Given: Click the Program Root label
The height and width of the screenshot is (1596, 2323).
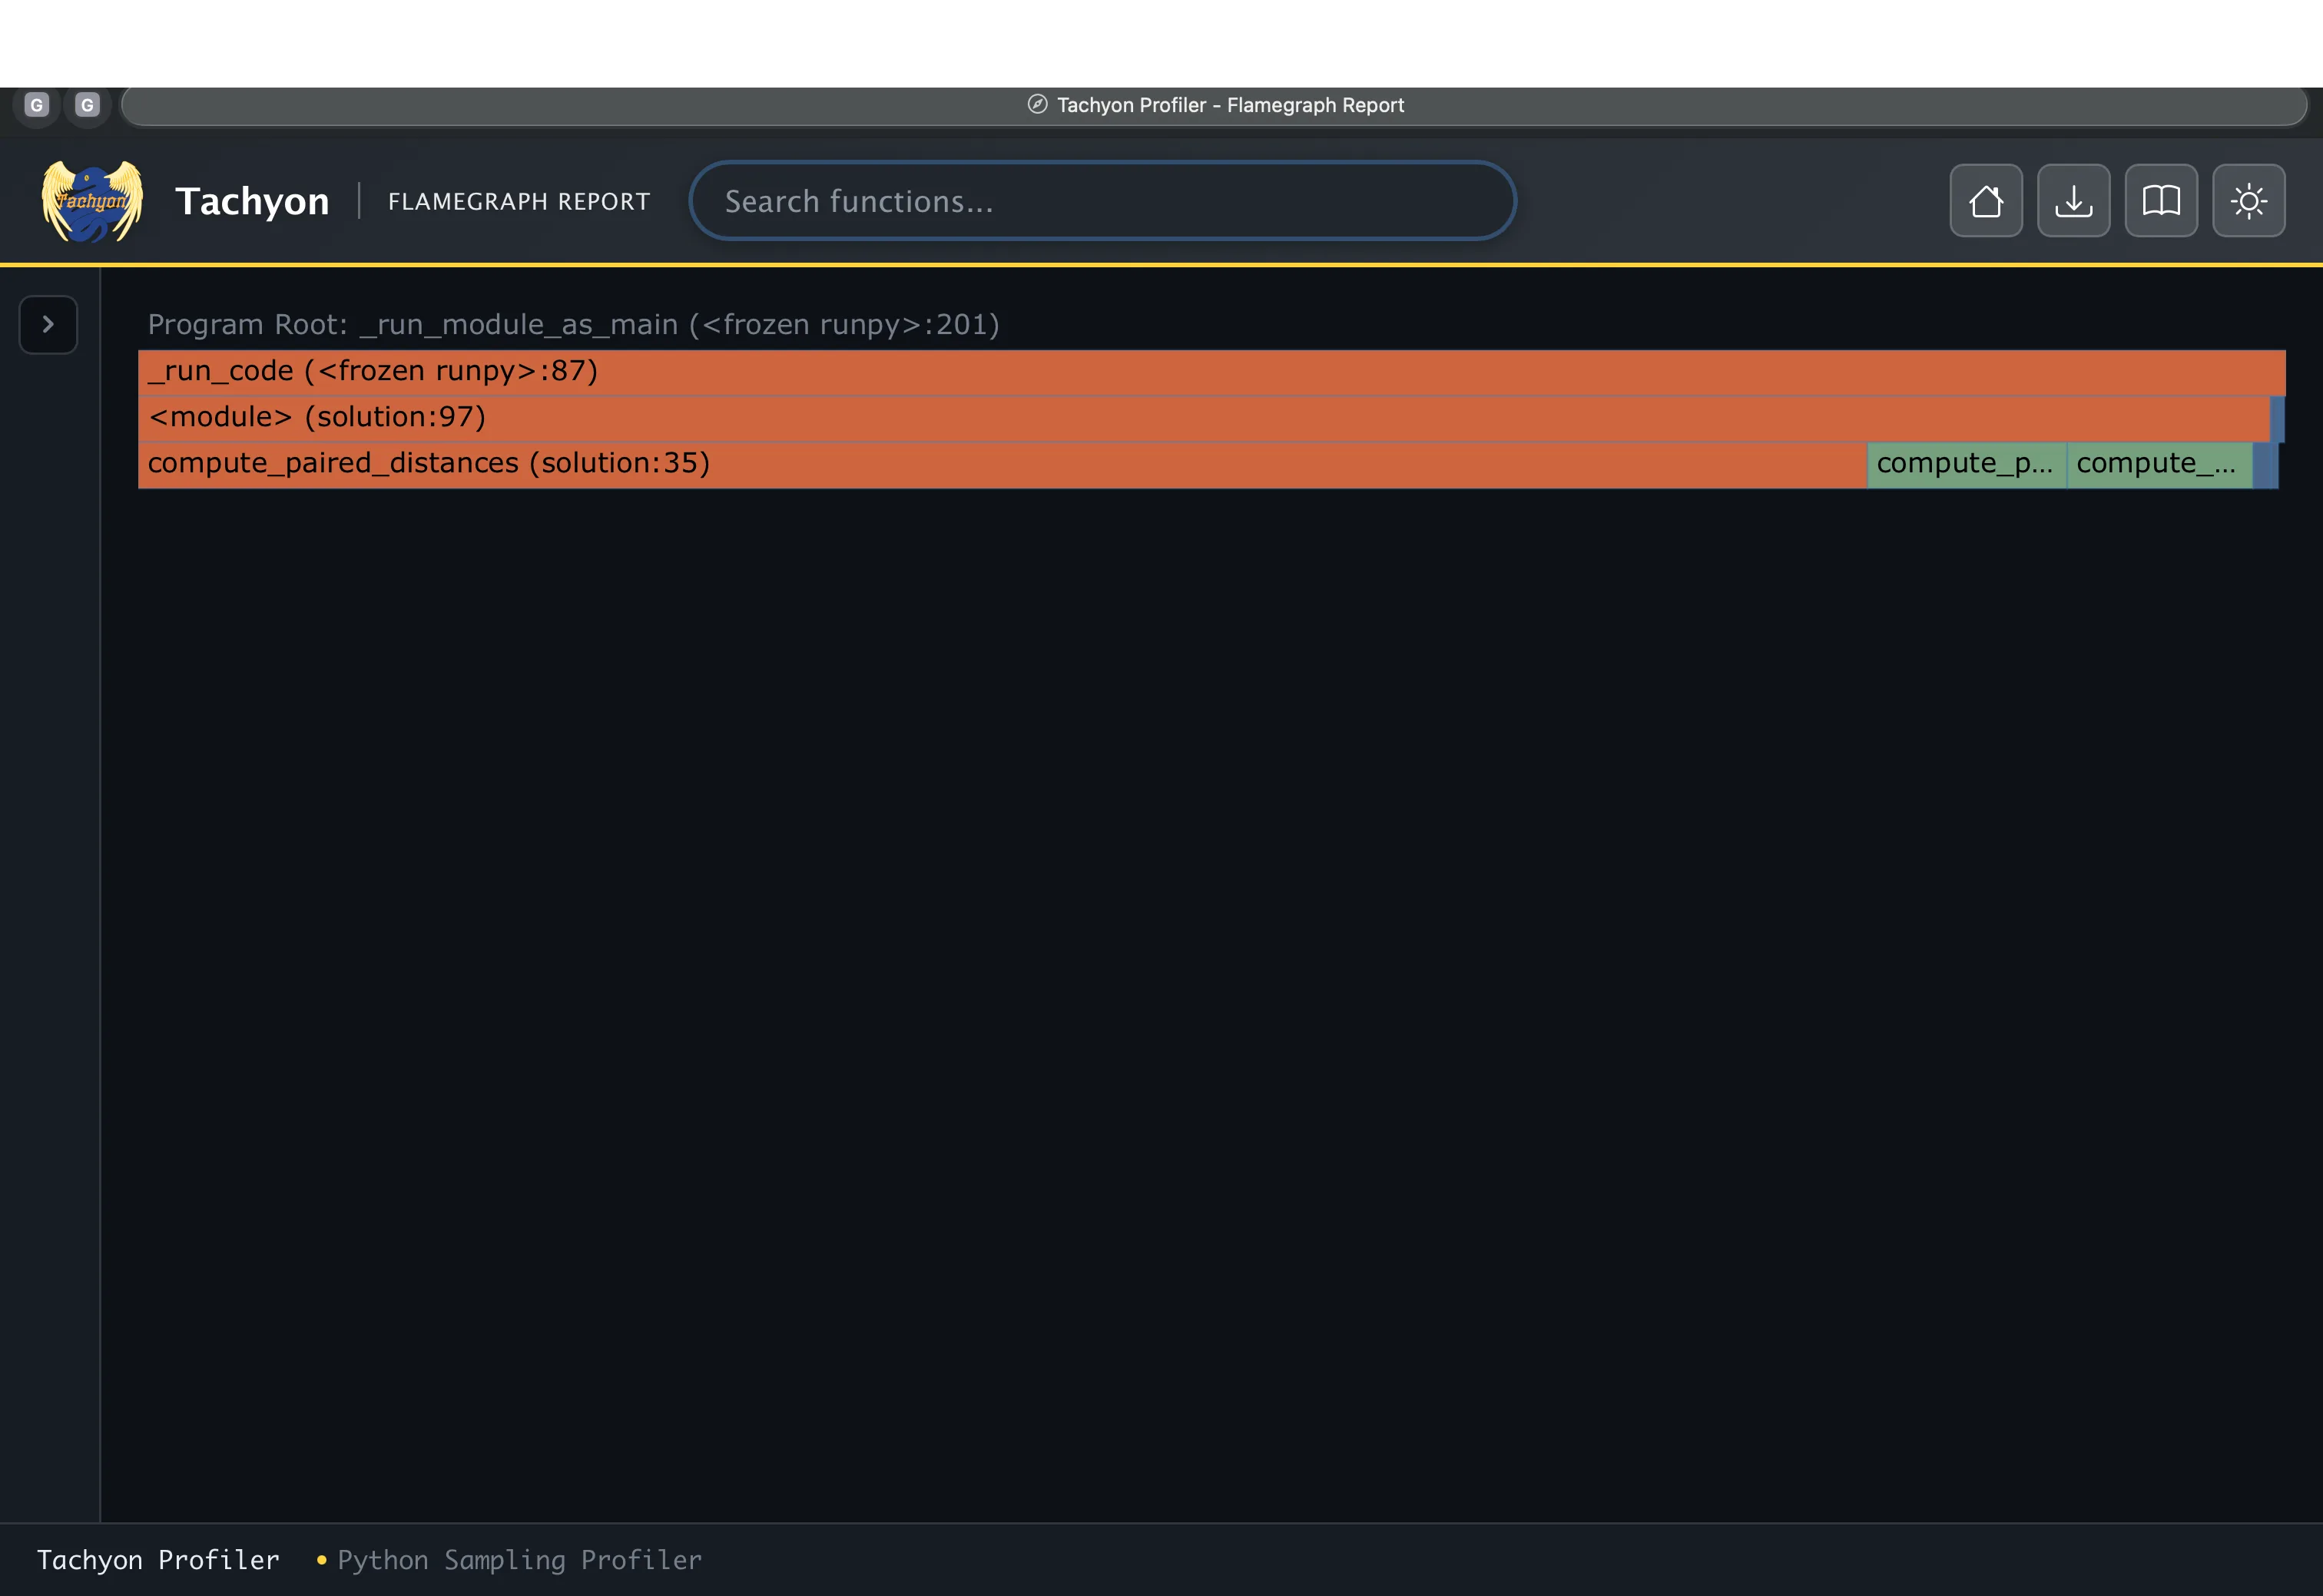Looking at the screenshot, I should click(x=573, y=325).
